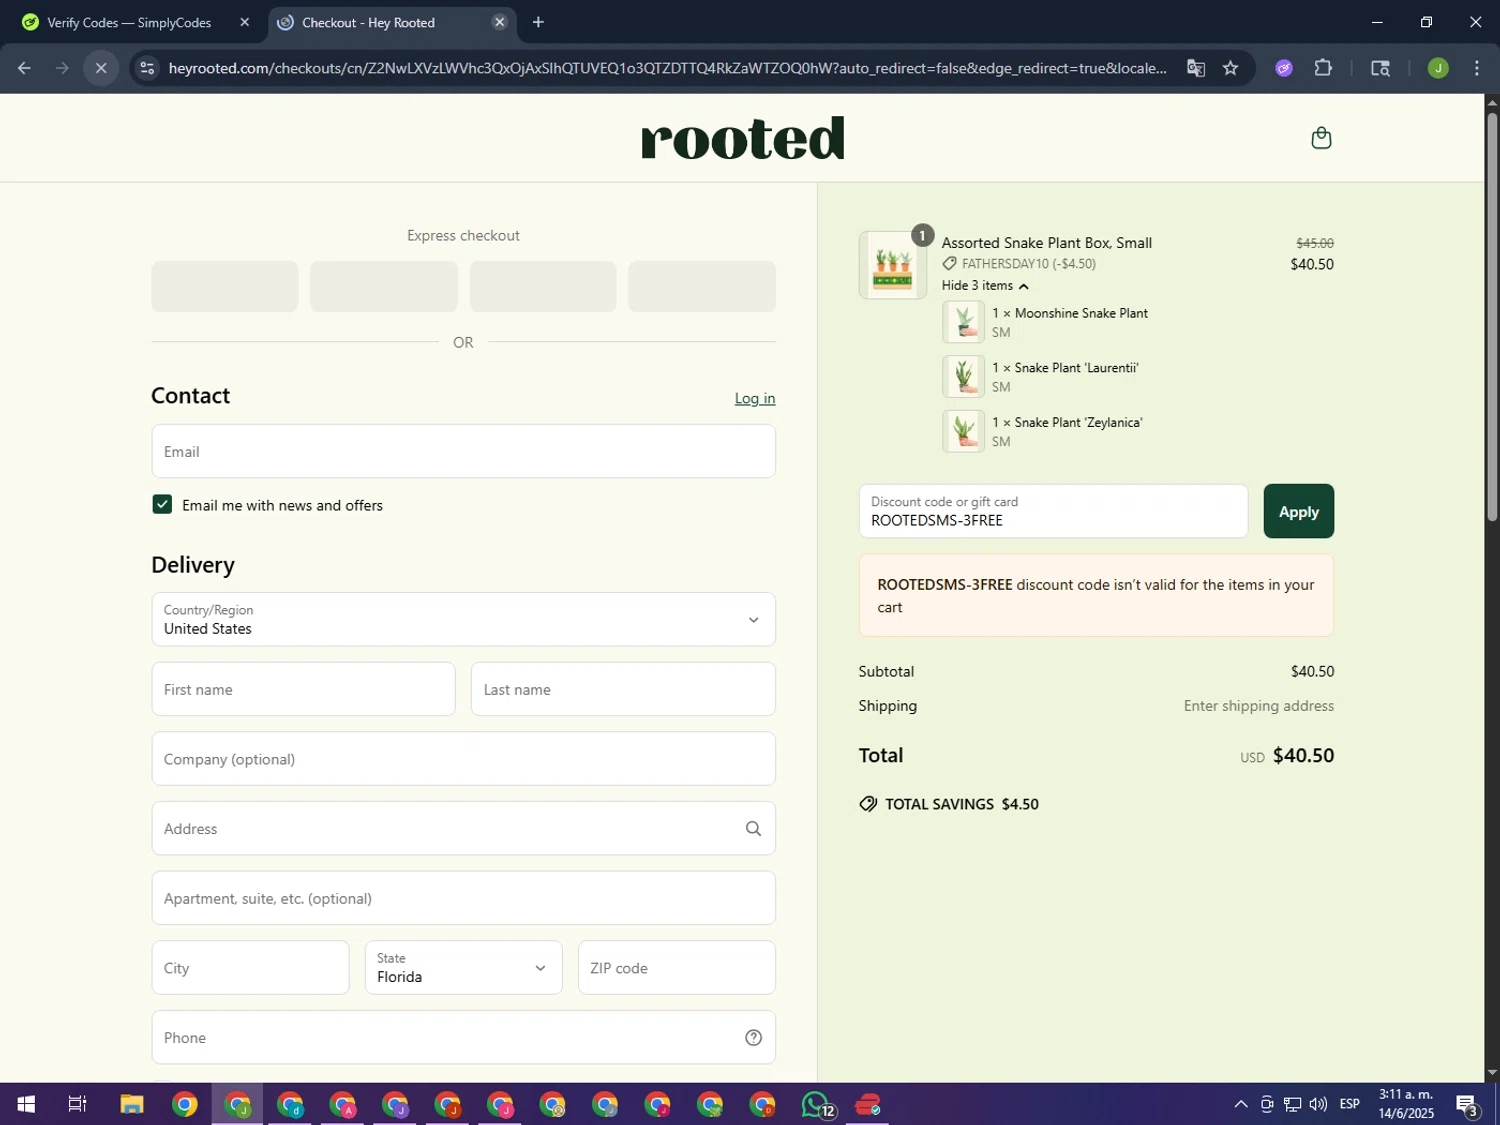
Task: Go back to the previous page
Action: (24, 68)
